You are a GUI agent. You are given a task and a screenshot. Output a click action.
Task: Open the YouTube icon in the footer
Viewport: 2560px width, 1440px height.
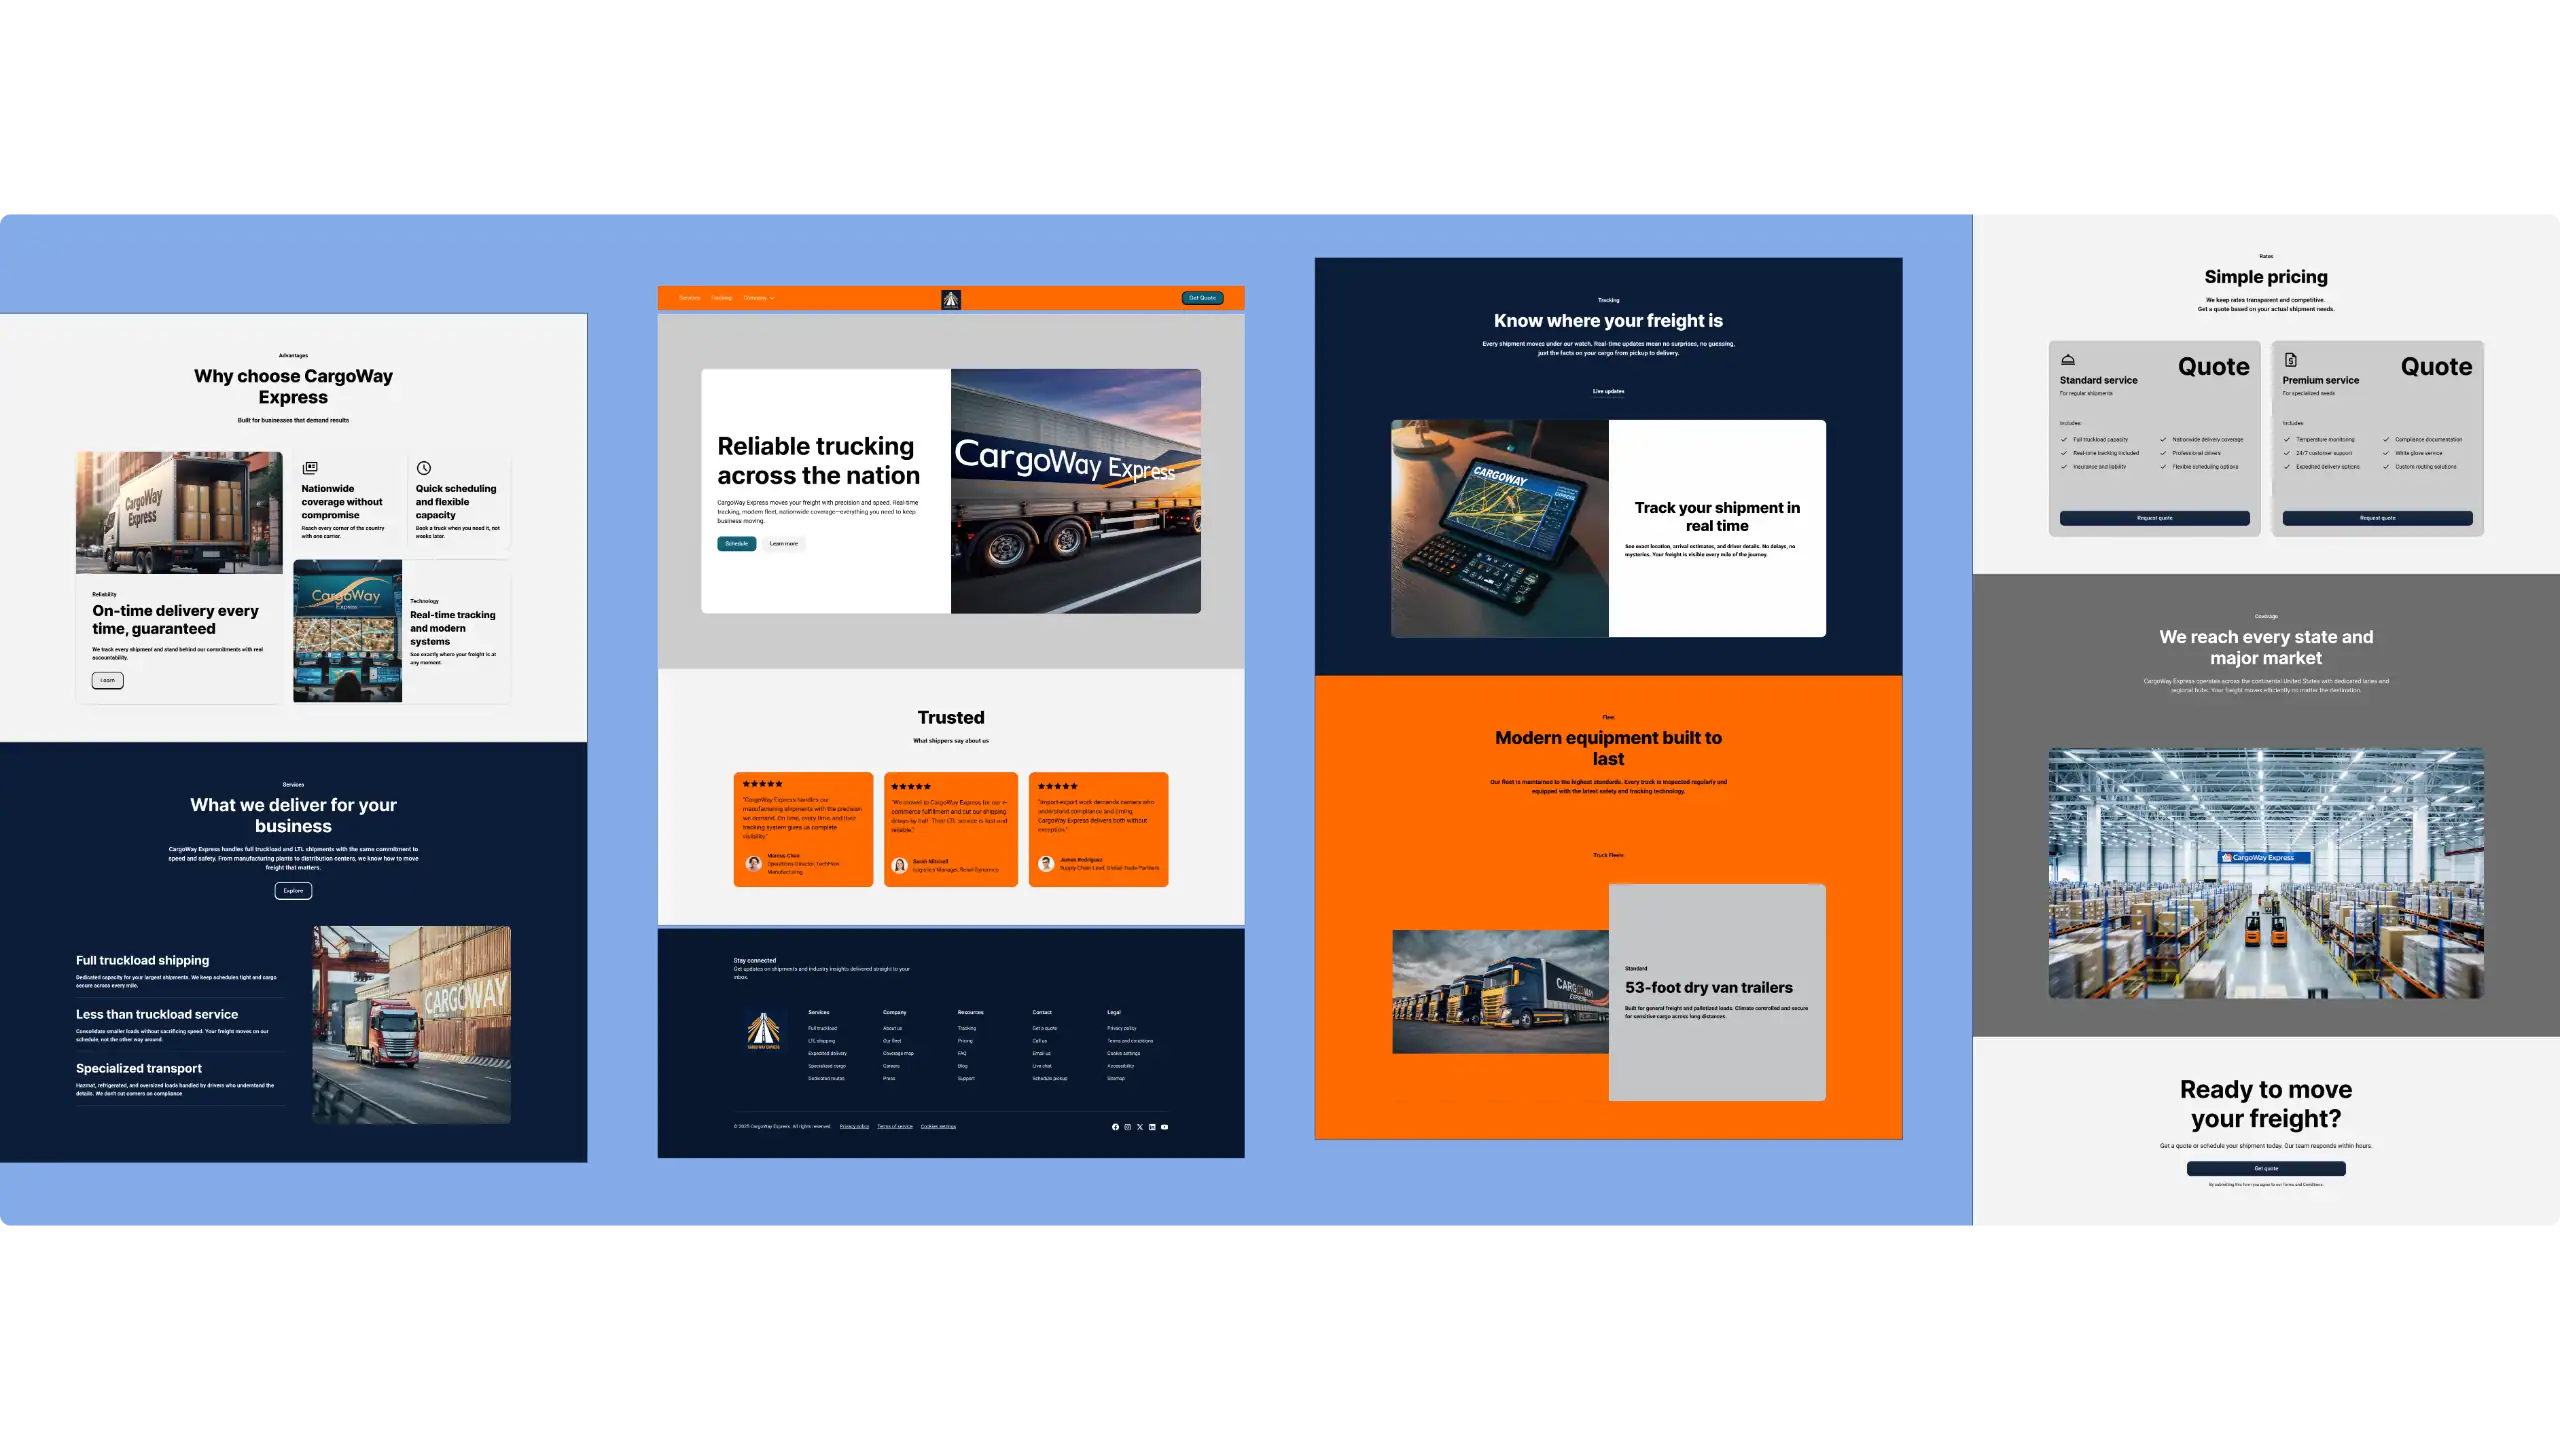(x=1164, y=1127)
